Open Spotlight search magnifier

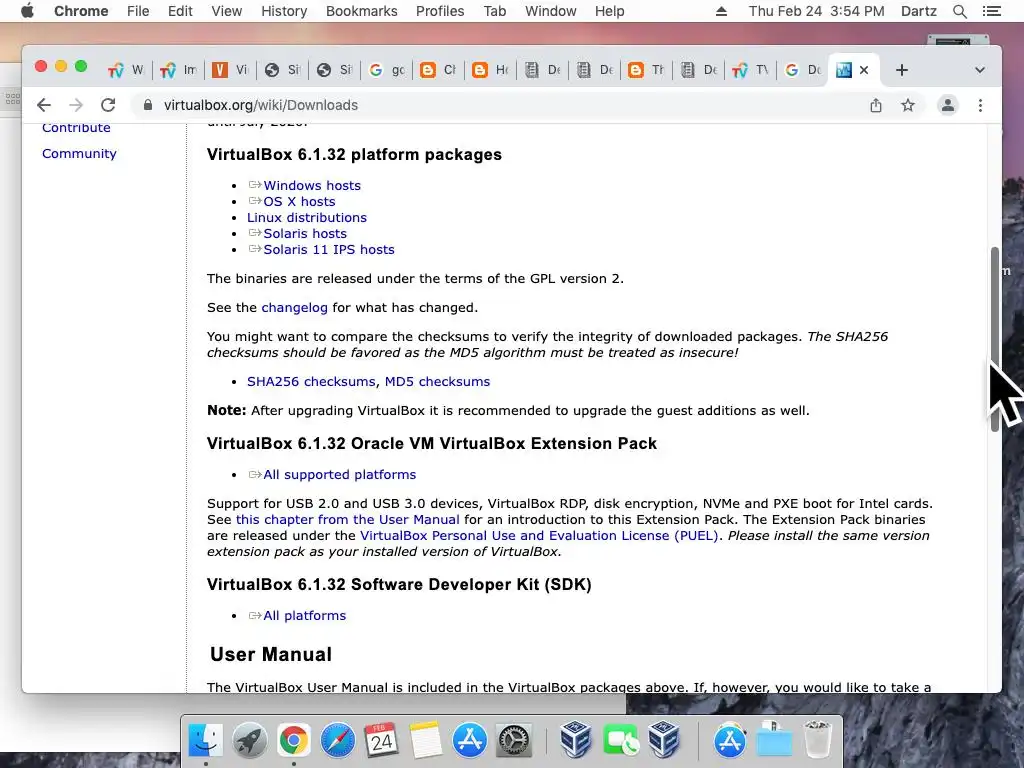[x=959, y=11]
